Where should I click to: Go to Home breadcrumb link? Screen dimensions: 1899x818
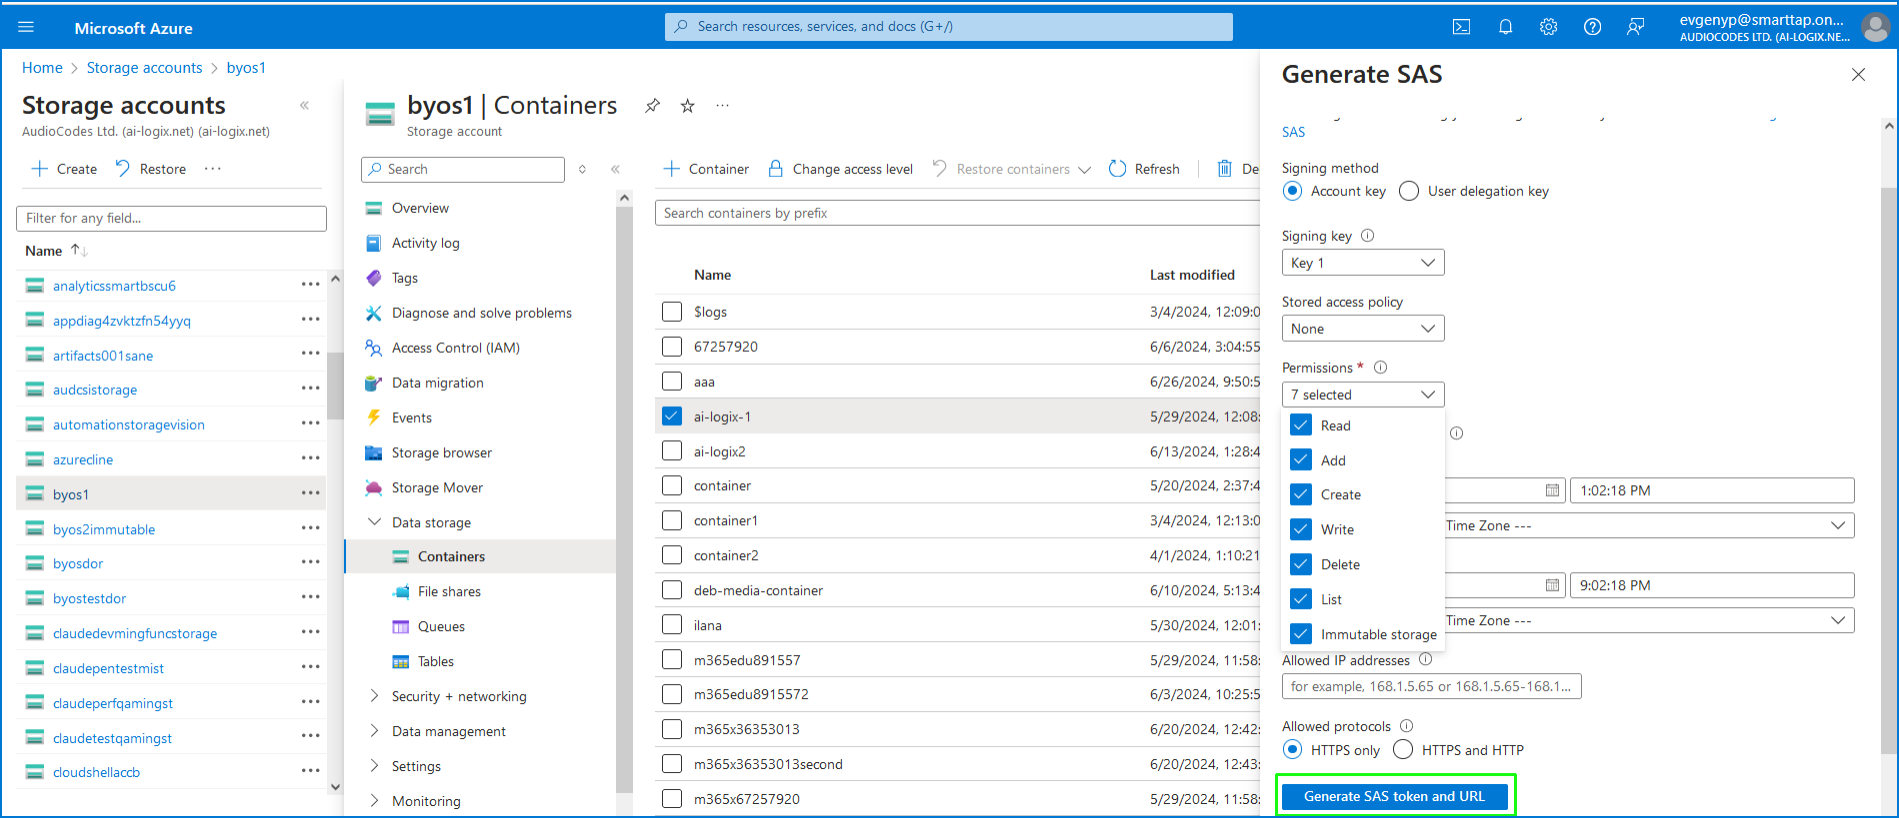pyautogui.click(x=42, y=68)
